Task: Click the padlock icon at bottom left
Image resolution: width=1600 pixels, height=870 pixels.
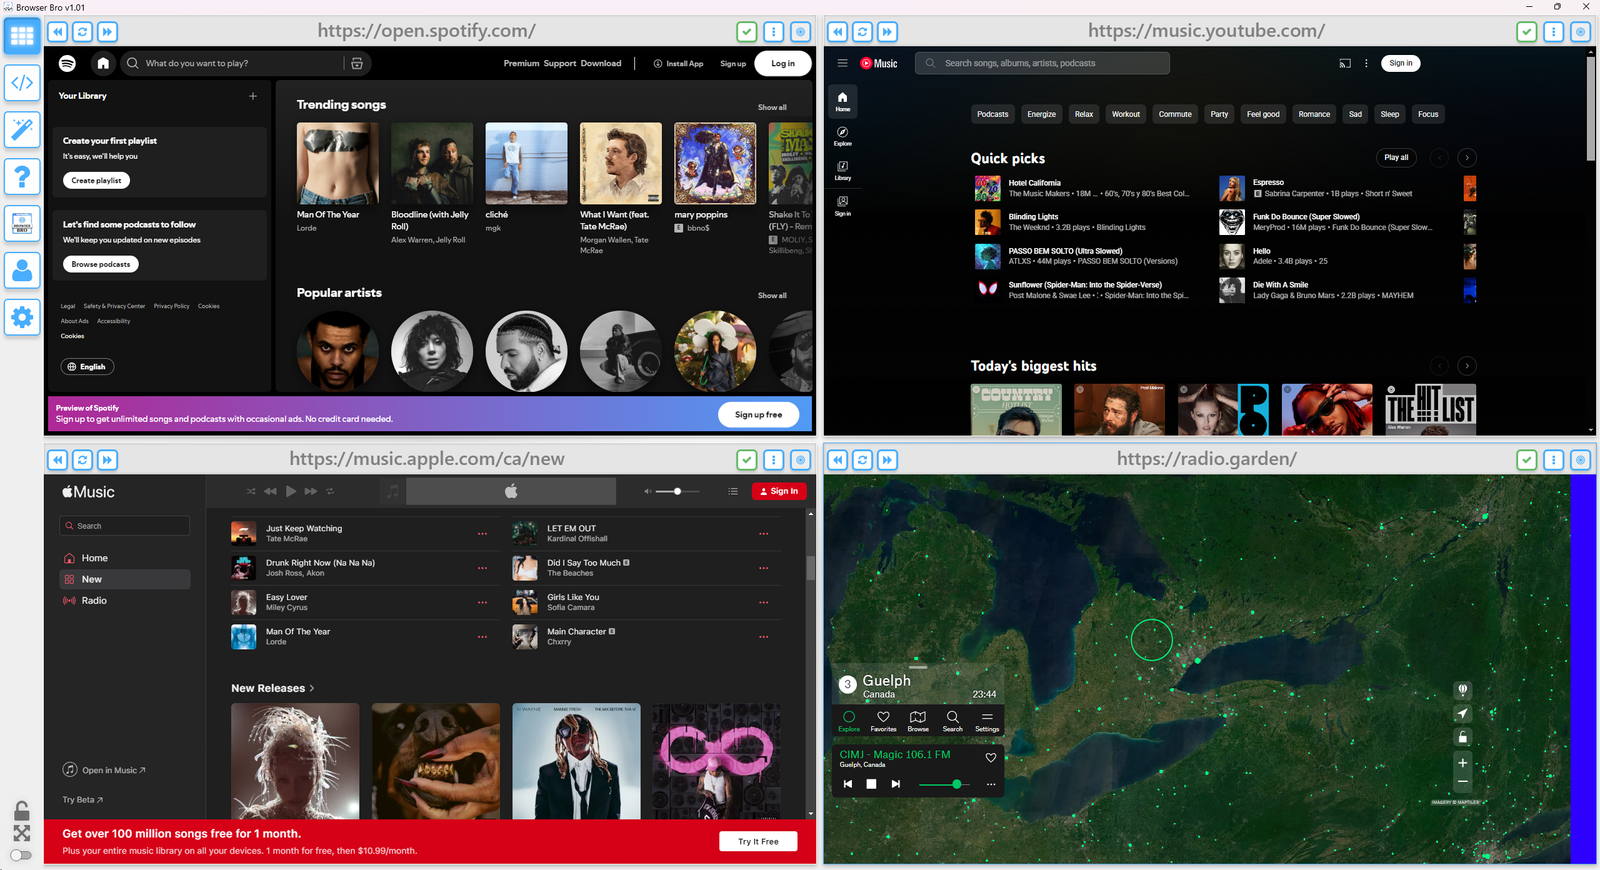Action: click(x=21, y=810)
